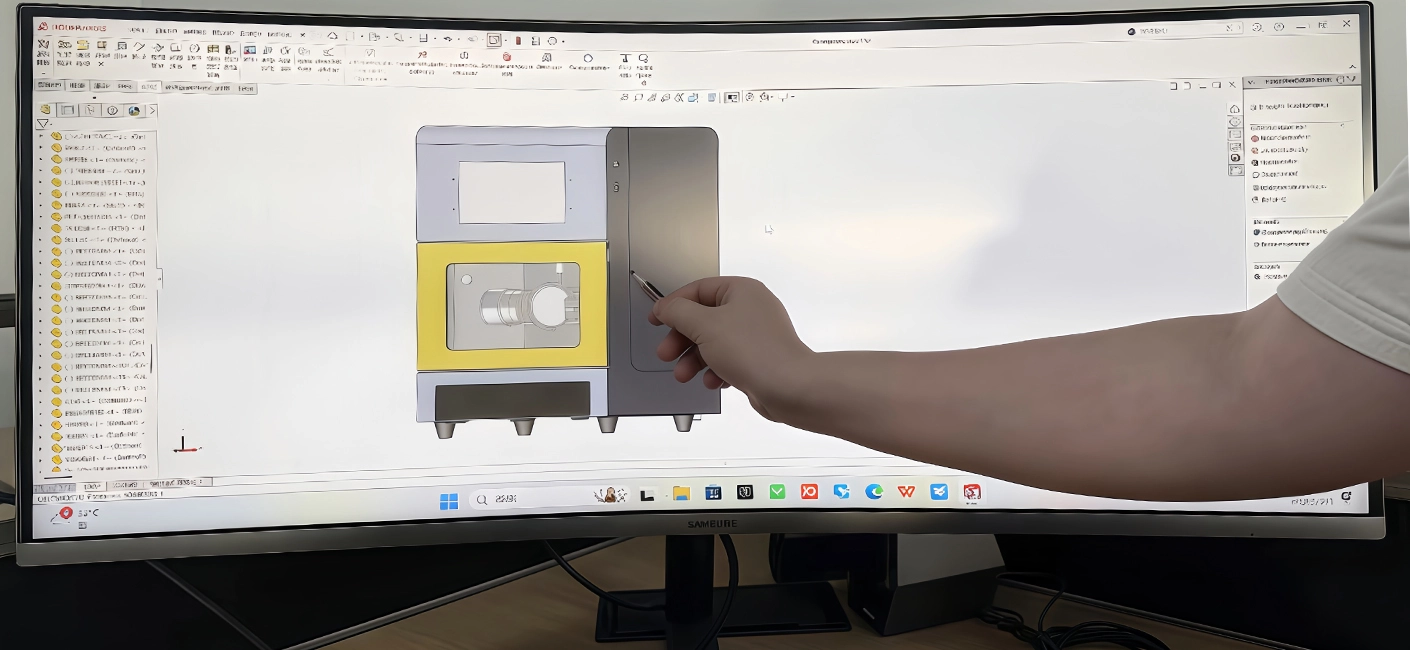
Task: Open the FeatureManager design tree tab
Action: tap(45, 110)
